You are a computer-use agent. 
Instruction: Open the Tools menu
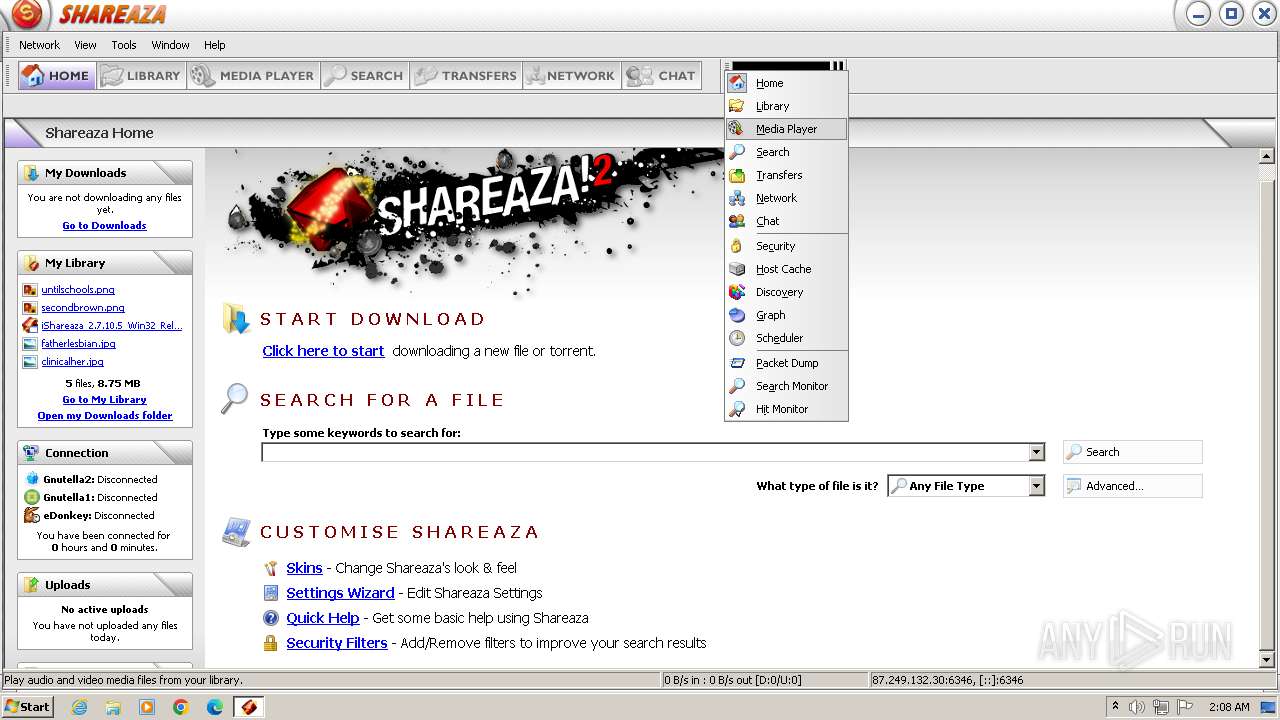click(x=124, y=45)
